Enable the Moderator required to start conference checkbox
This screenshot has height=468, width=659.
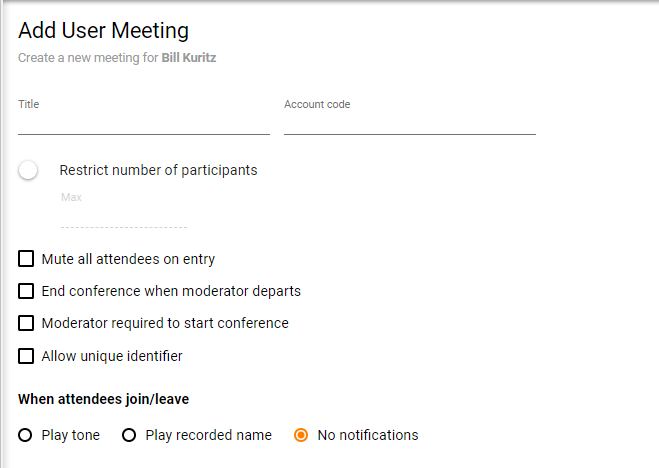point(27,324)
